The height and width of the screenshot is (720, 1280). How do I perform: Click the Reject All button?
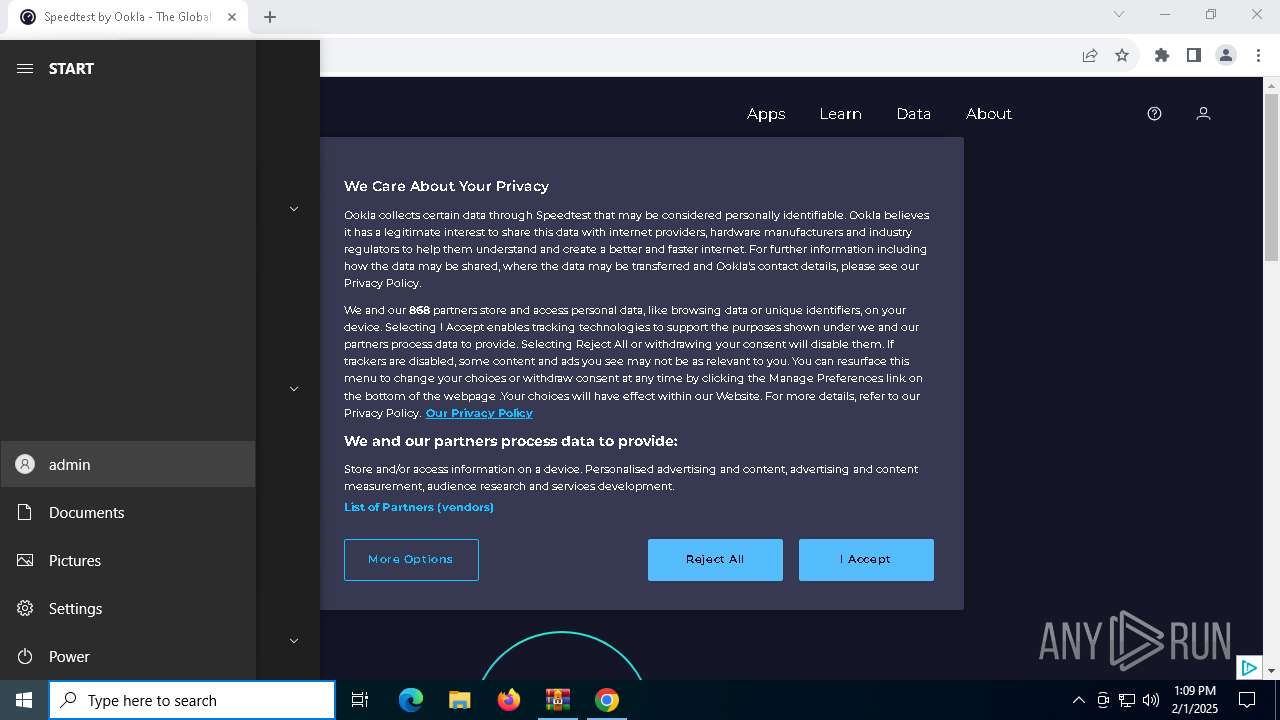click(715, 560)
